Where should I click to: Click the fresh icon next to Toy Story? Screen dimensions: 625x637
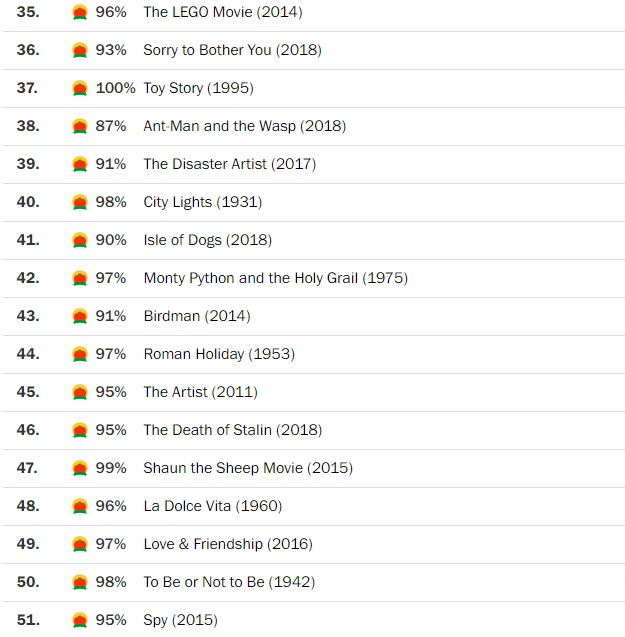[80, 88]
